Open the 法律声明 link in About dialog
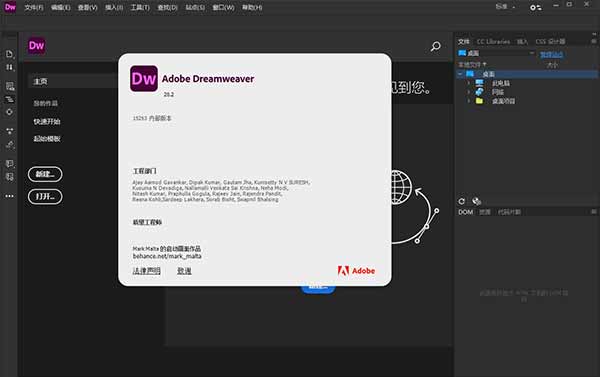Viewport: 600px width, 377px height. [x=147, y=271]
